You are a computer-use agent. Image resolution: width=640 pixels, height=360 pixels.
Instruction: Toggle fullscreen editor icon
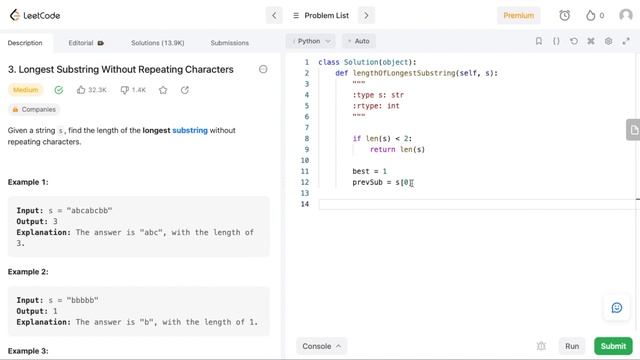tap(626, 41)
